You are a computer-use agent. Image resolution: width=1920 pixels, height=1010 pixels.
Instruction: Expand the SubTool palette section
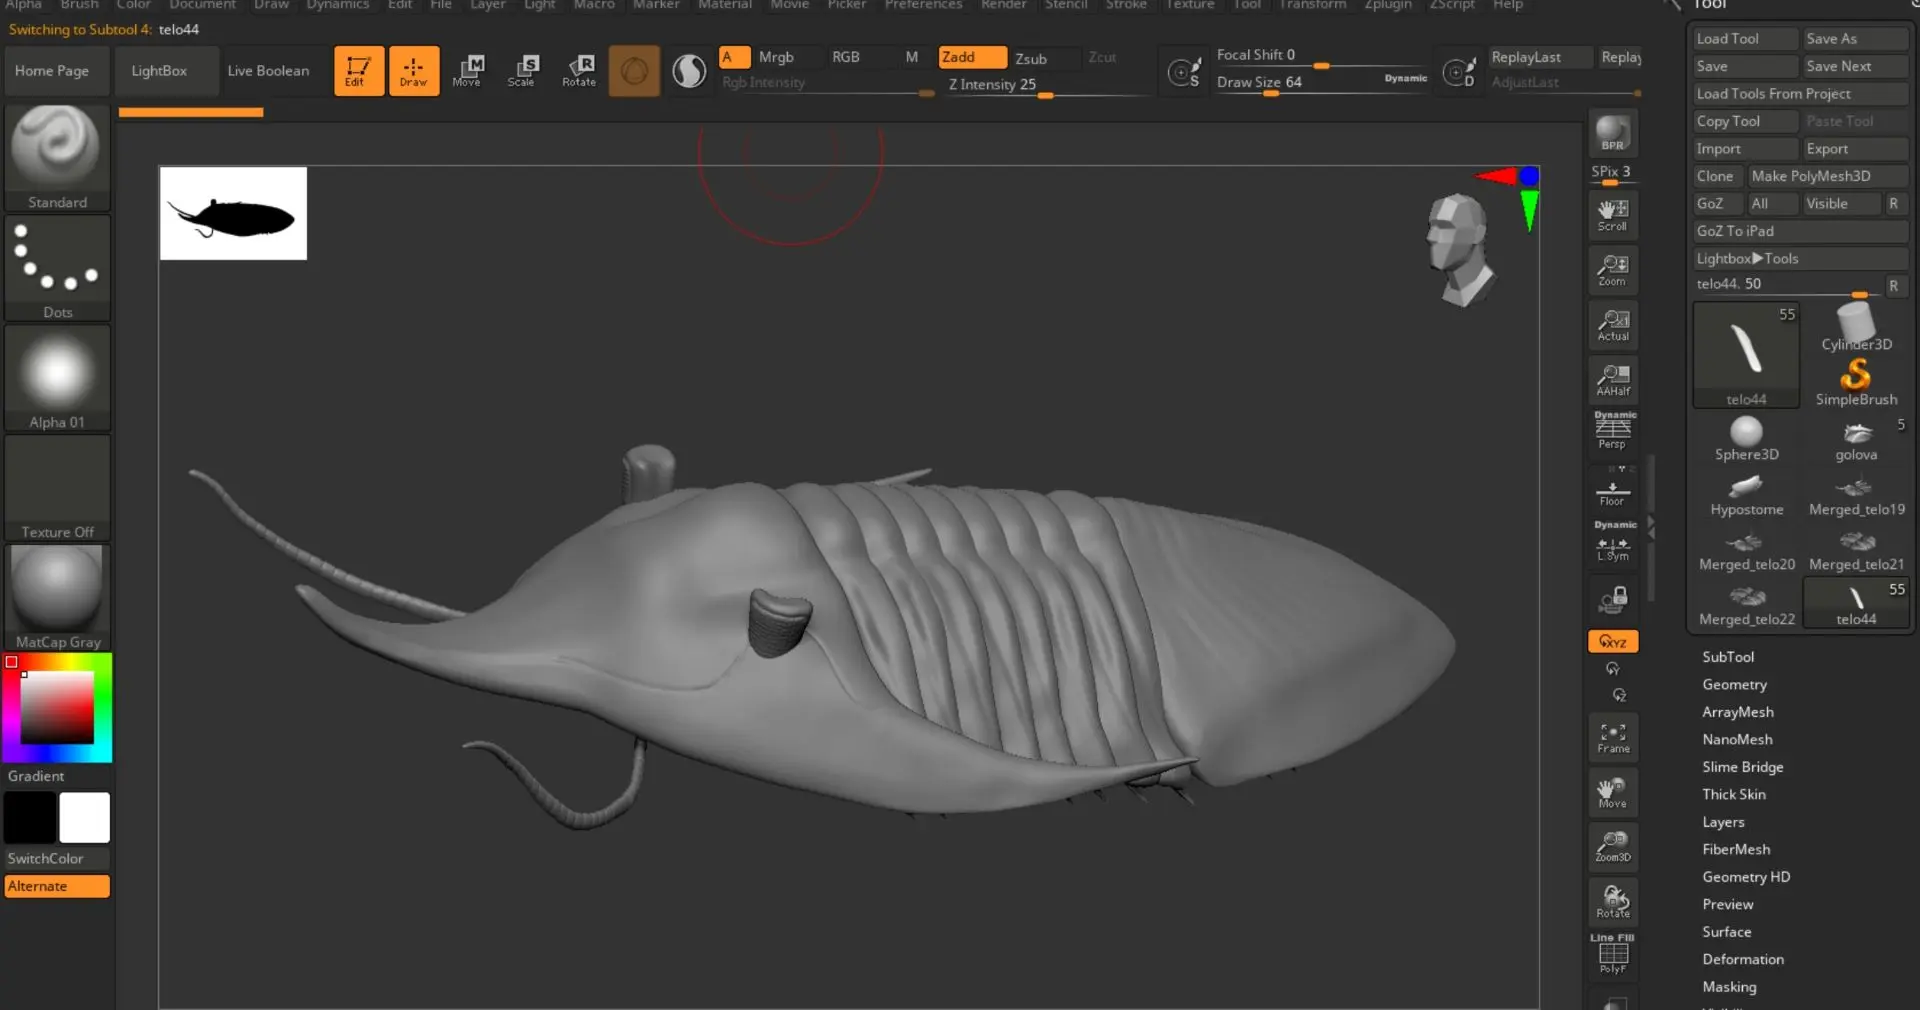1727,657
